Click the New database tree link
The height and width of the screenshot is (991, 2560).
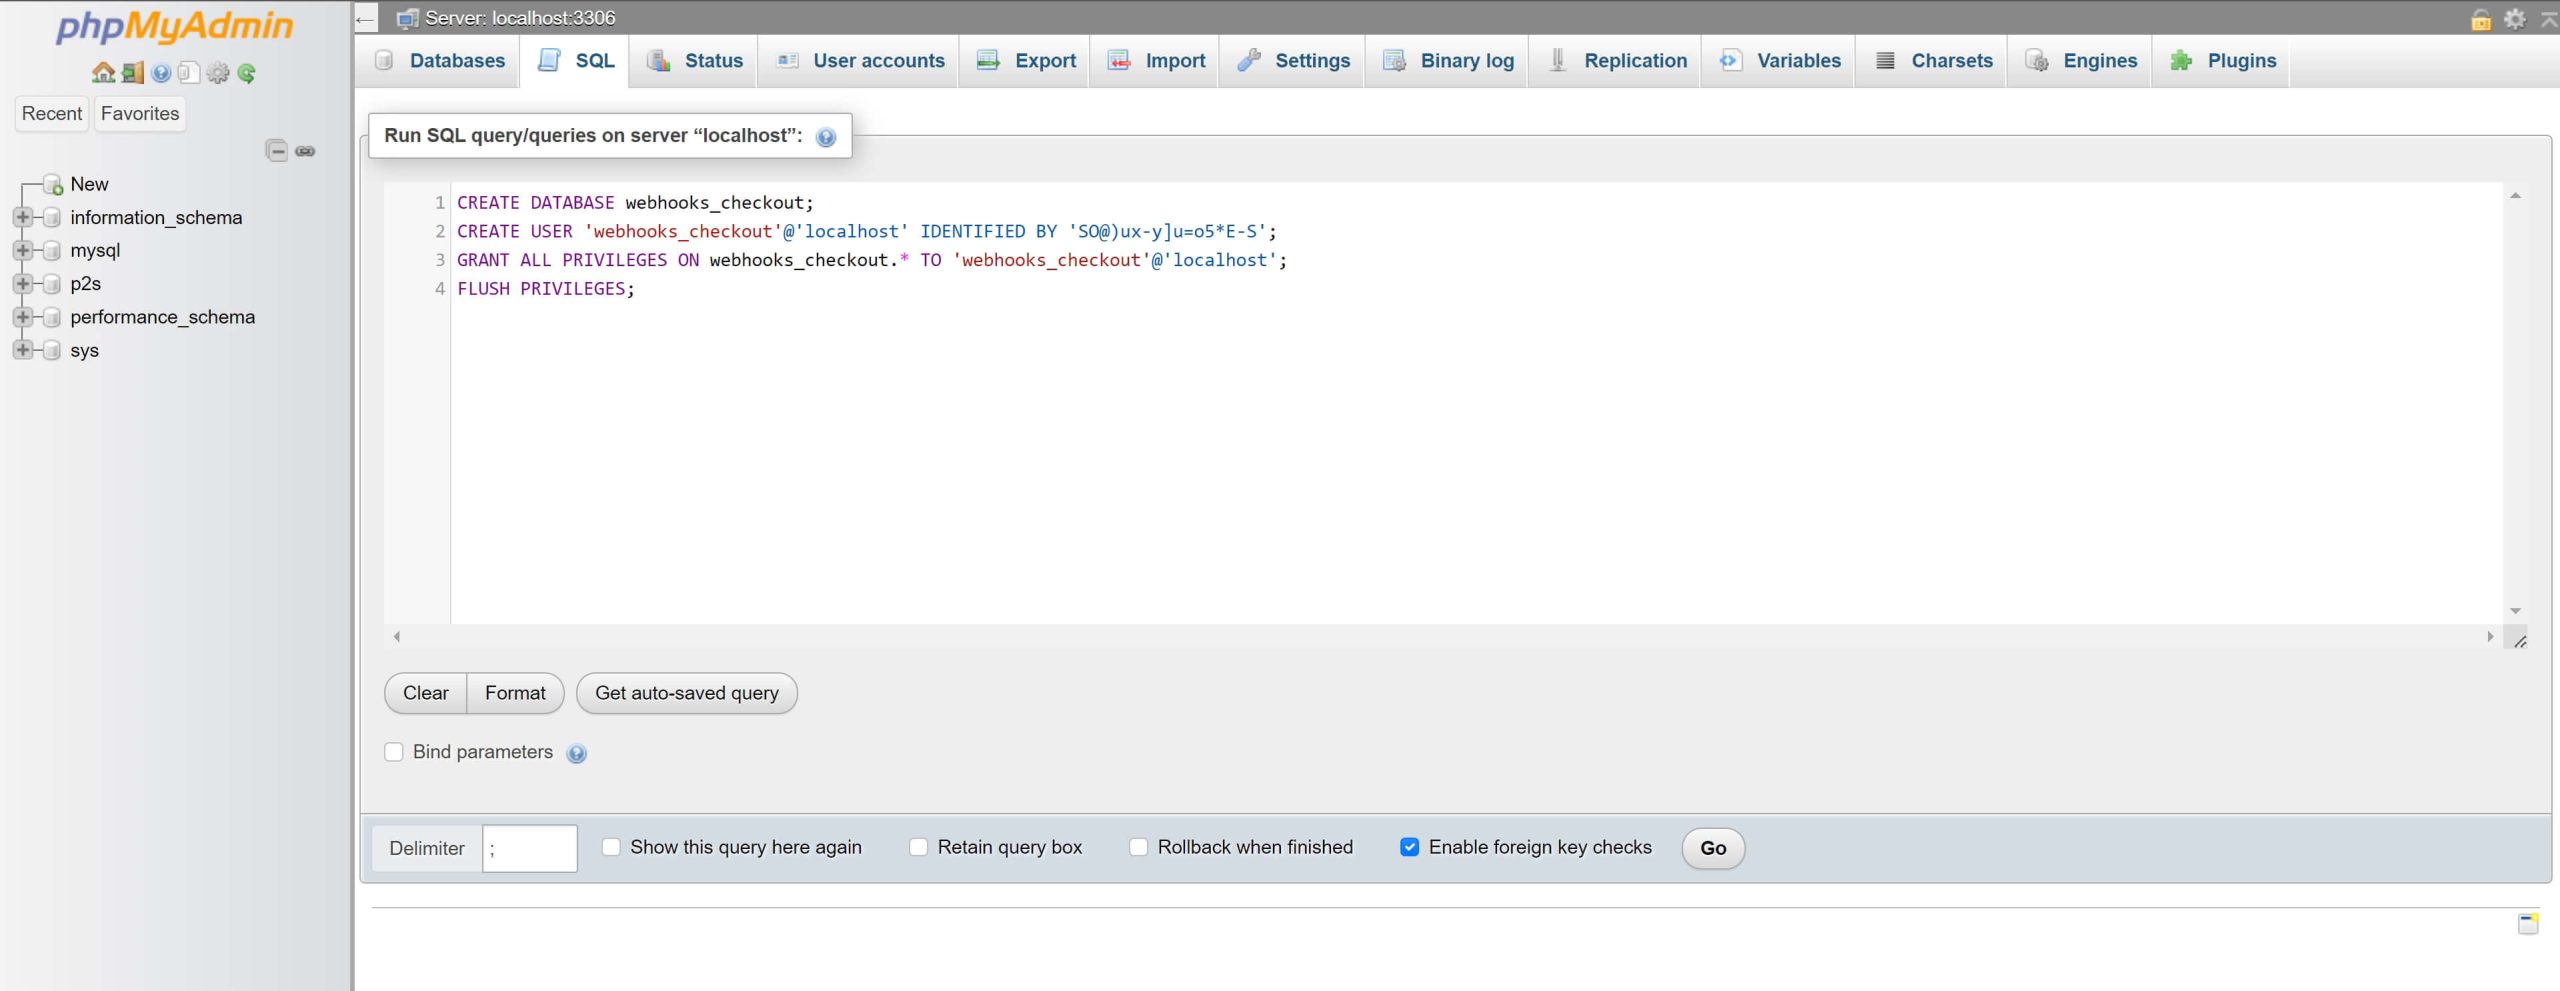coord(89,185)
